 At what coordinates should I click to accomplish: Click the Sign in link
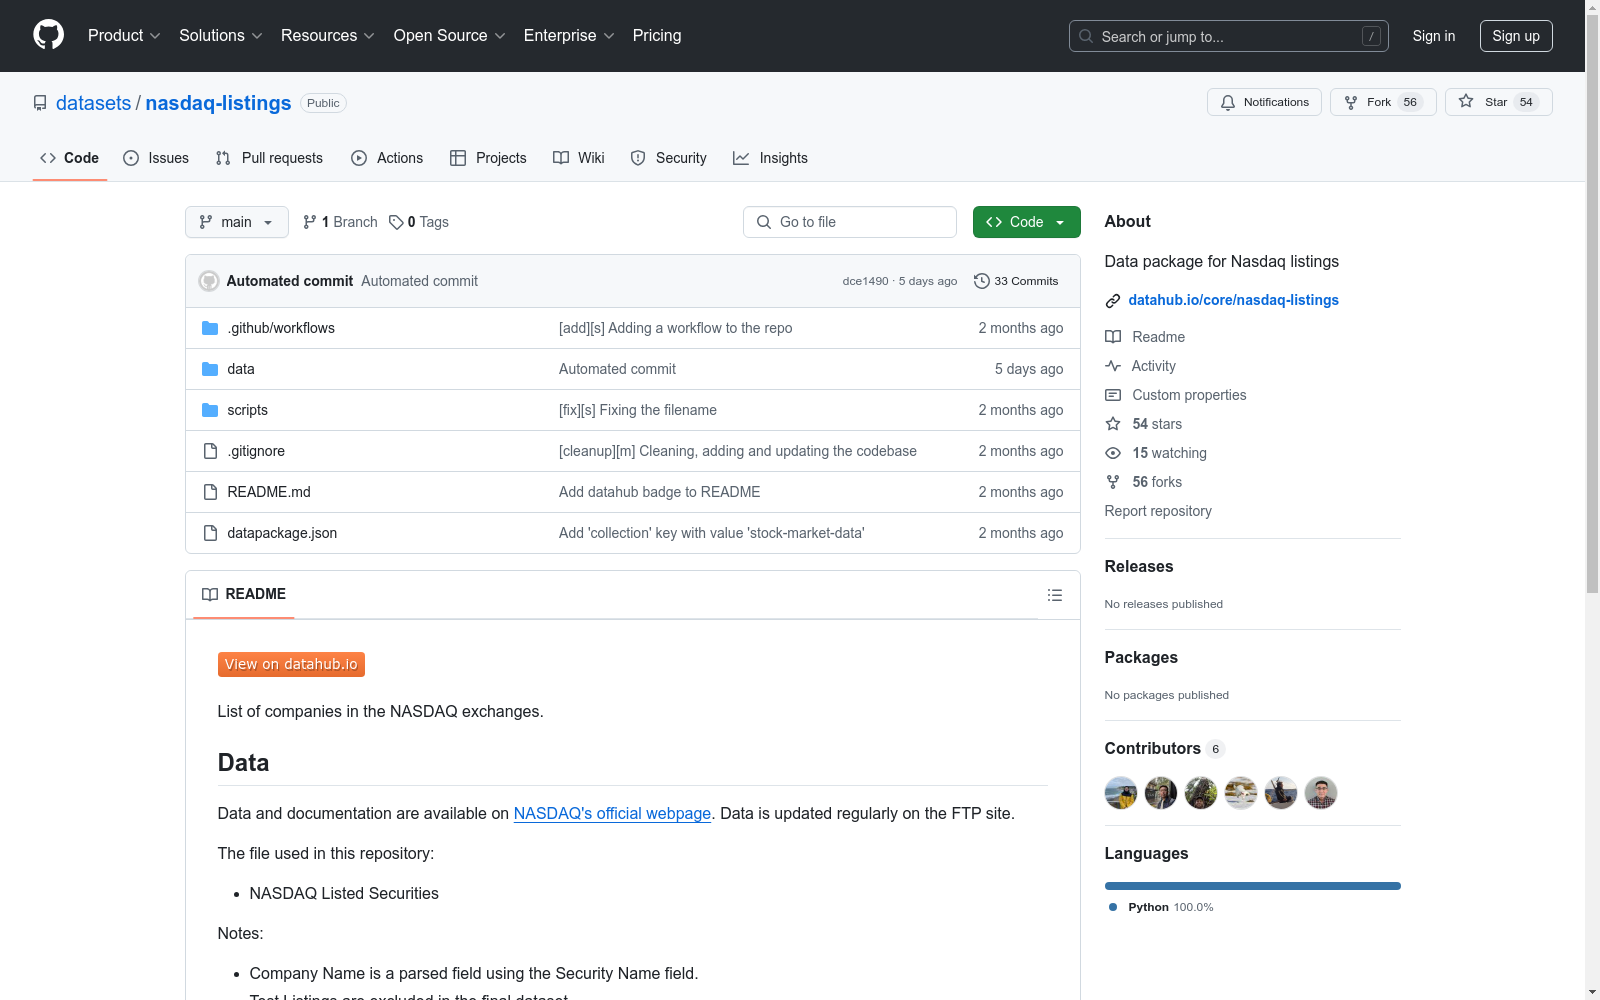point(1434,36)
